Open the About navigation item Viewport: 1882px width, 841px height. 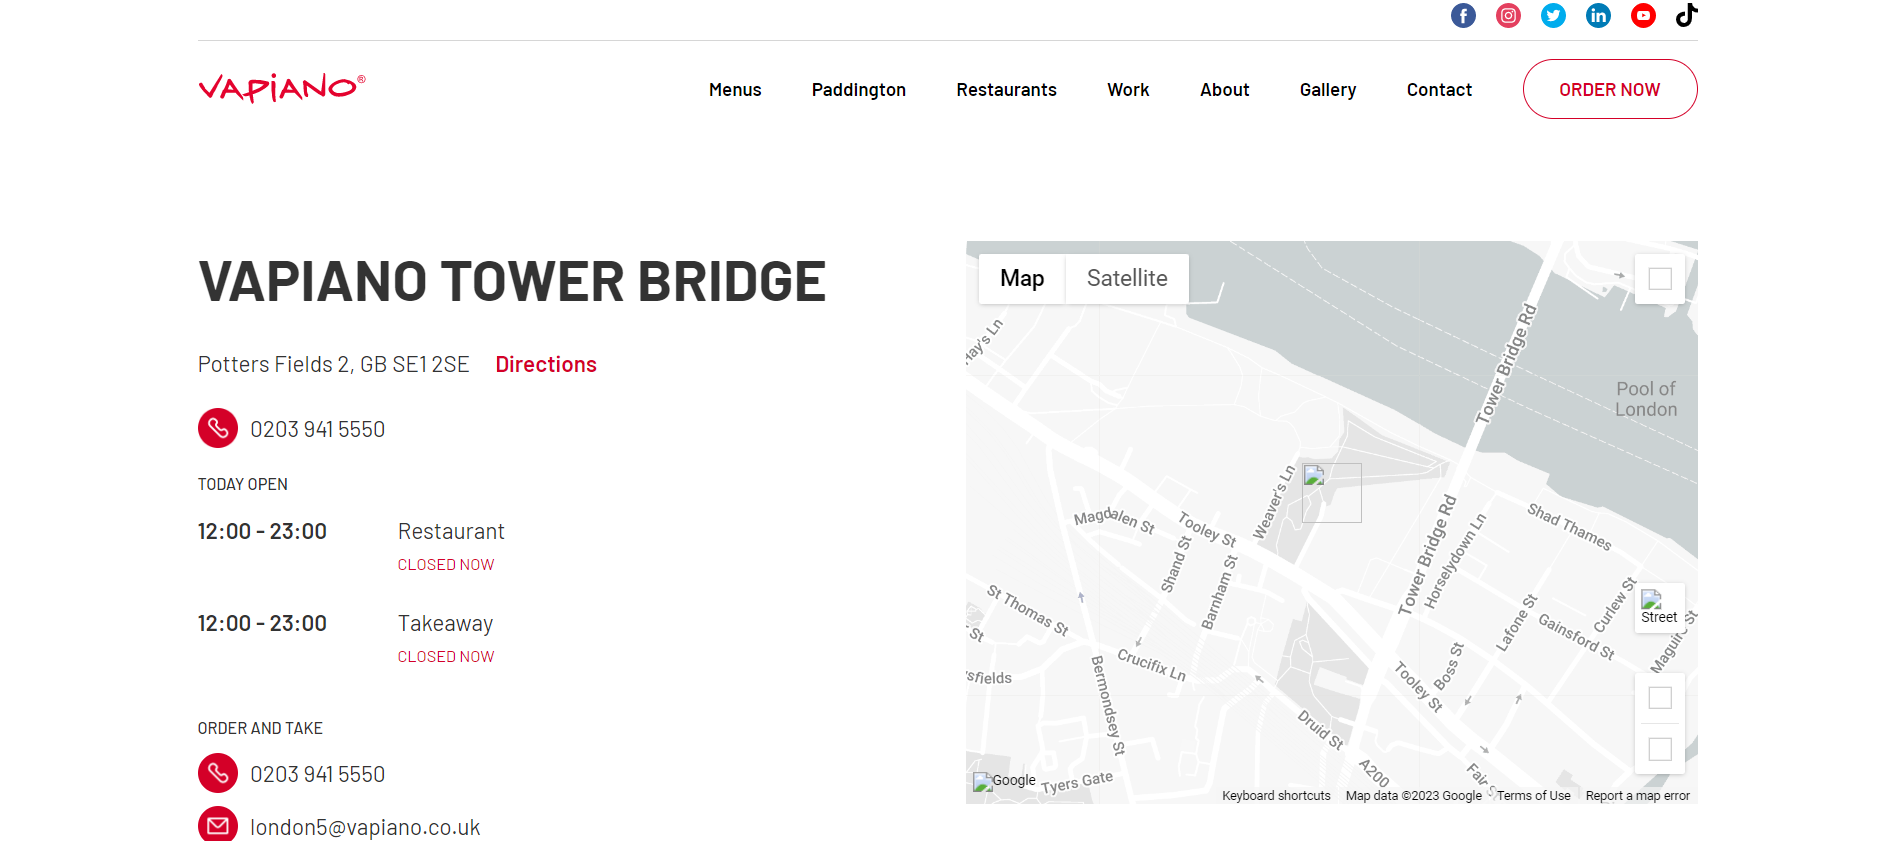click(x=1225, y=90)
